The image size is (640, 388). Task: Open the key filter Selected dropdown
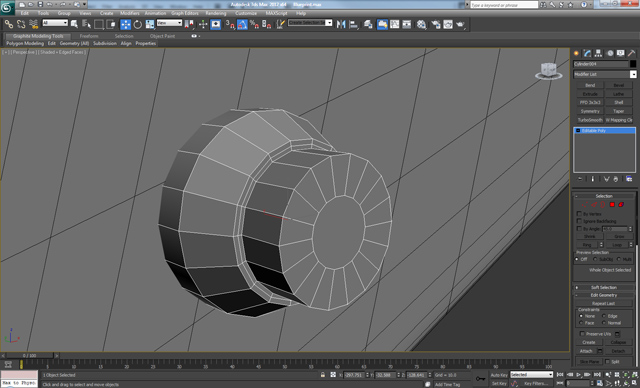point(531,375)
